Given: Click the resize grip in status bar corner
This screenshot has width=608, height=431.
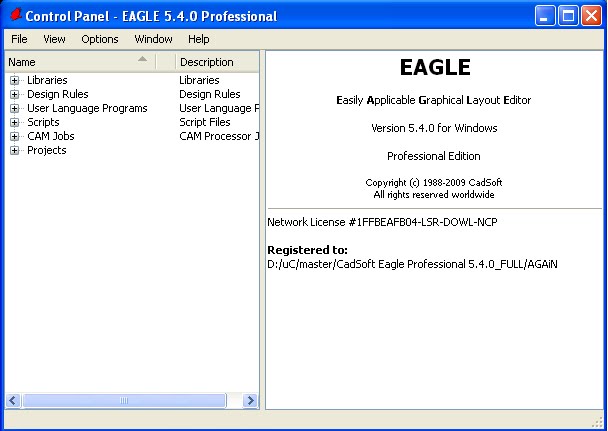Looking at the screenshot, I should pos(599,422).
